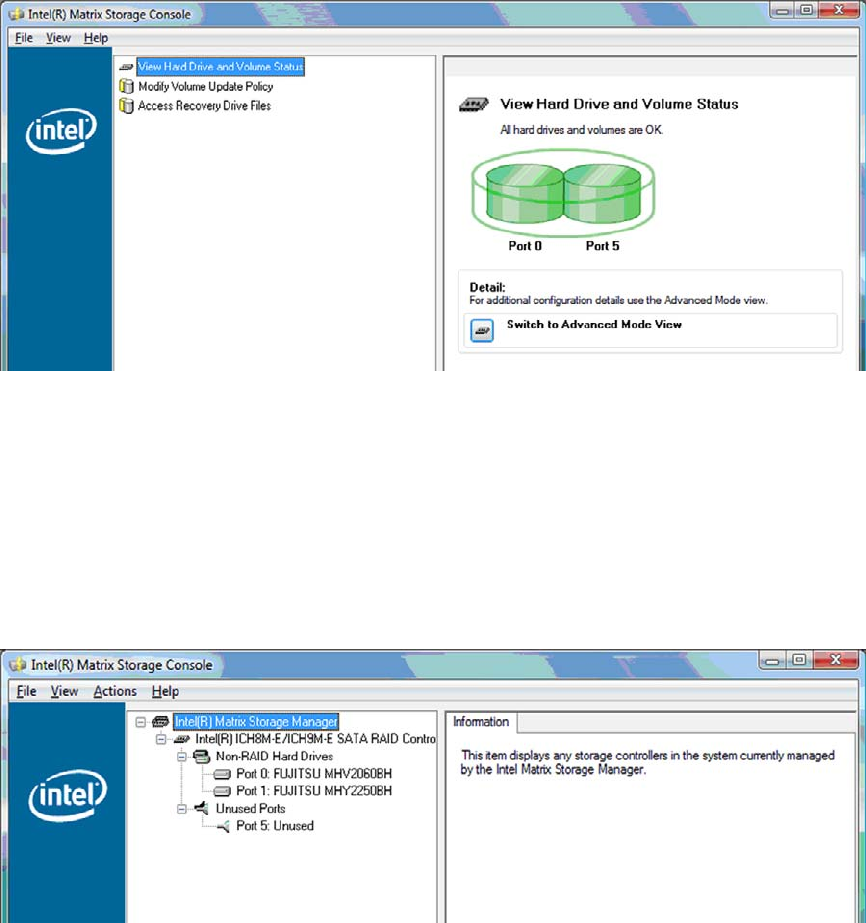Open the Actions menu
This screenshot has height=923, width=866.
[115, 691]
